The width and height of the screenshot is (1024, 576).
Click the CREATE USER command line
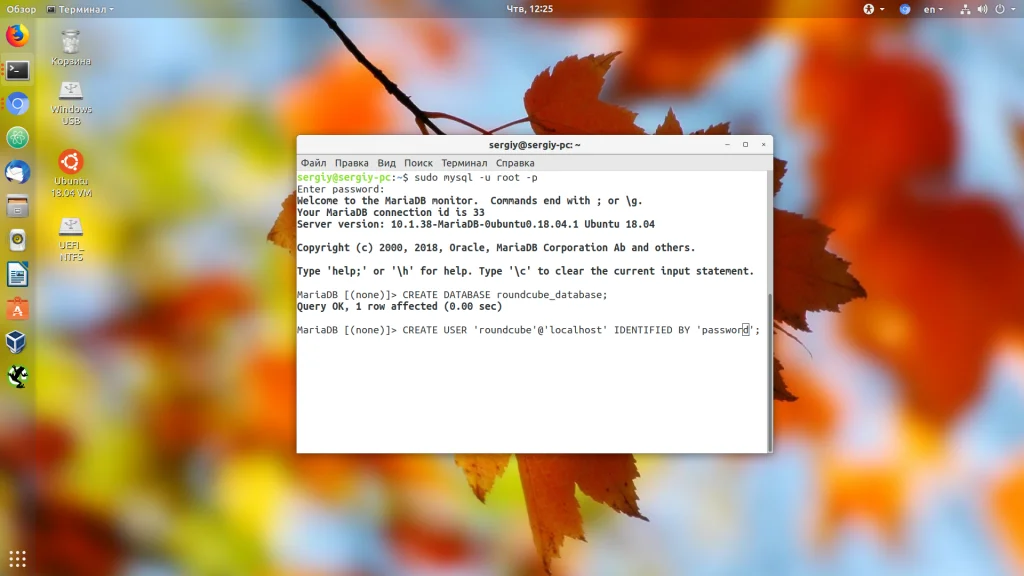click(528, 330)
